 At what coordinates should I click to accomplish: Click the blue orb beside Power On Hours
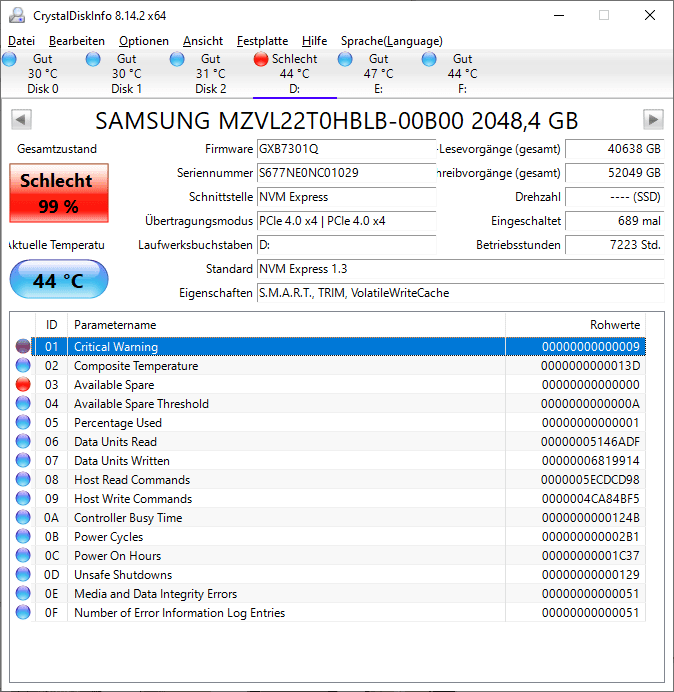23,555
